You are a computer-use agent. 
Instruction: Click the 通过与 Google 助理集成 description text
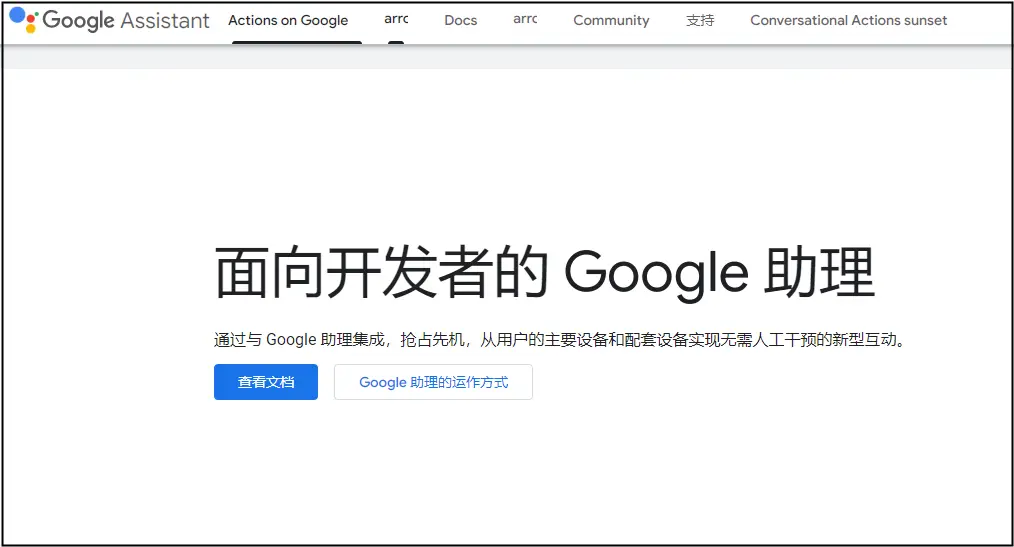click(x=559, y=339)
